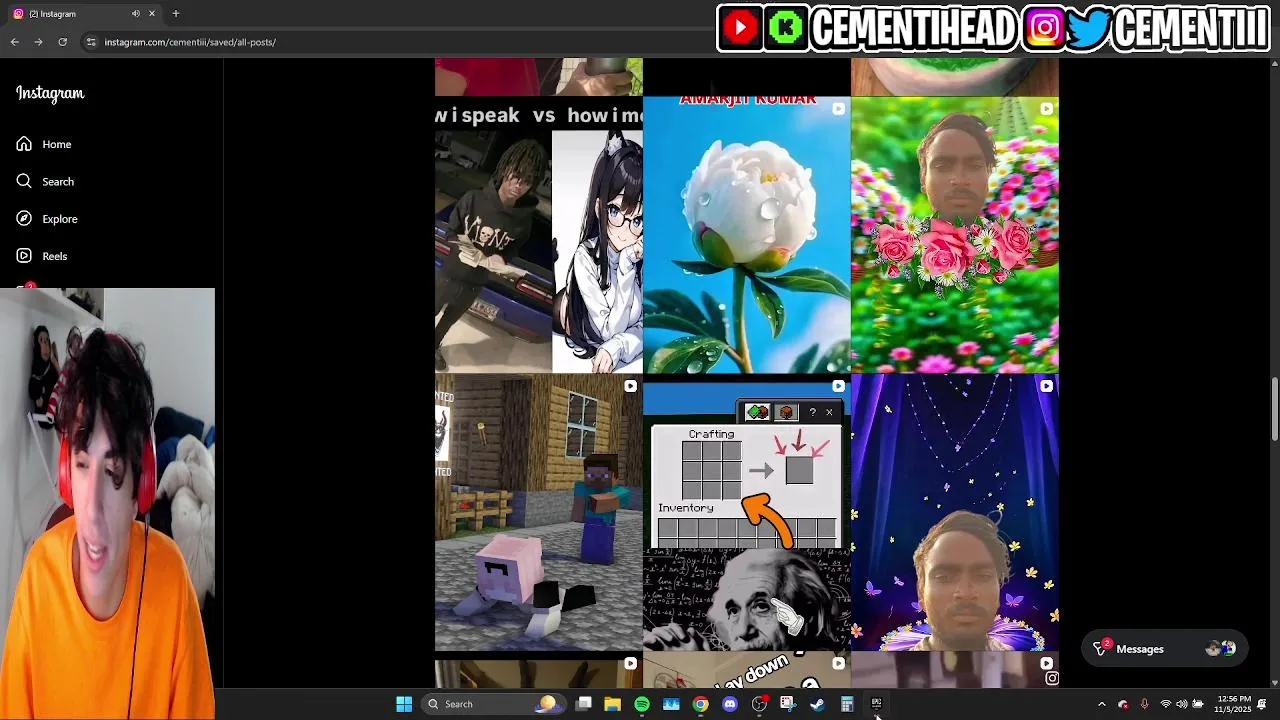Click the microphone tray icon
Viewport: 1280px width, 720px height.
tap(1144, 704)
